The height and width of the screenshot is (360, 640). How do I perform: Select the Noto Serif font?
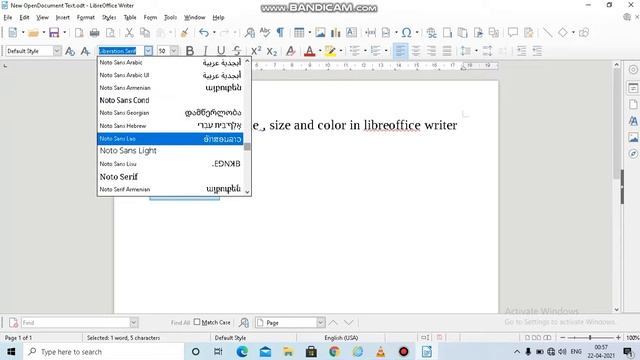[170, 177]
